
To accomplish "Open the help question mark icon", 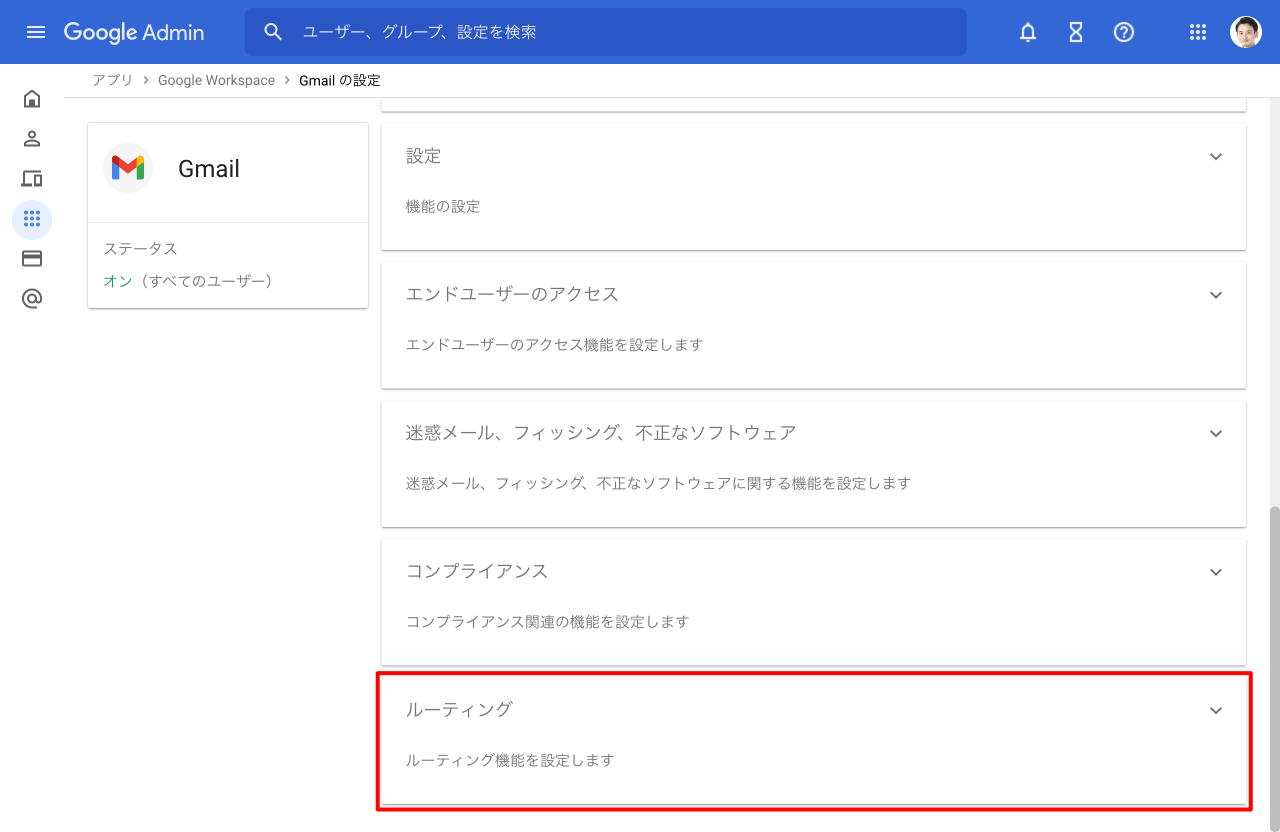I will (1124, 32).
